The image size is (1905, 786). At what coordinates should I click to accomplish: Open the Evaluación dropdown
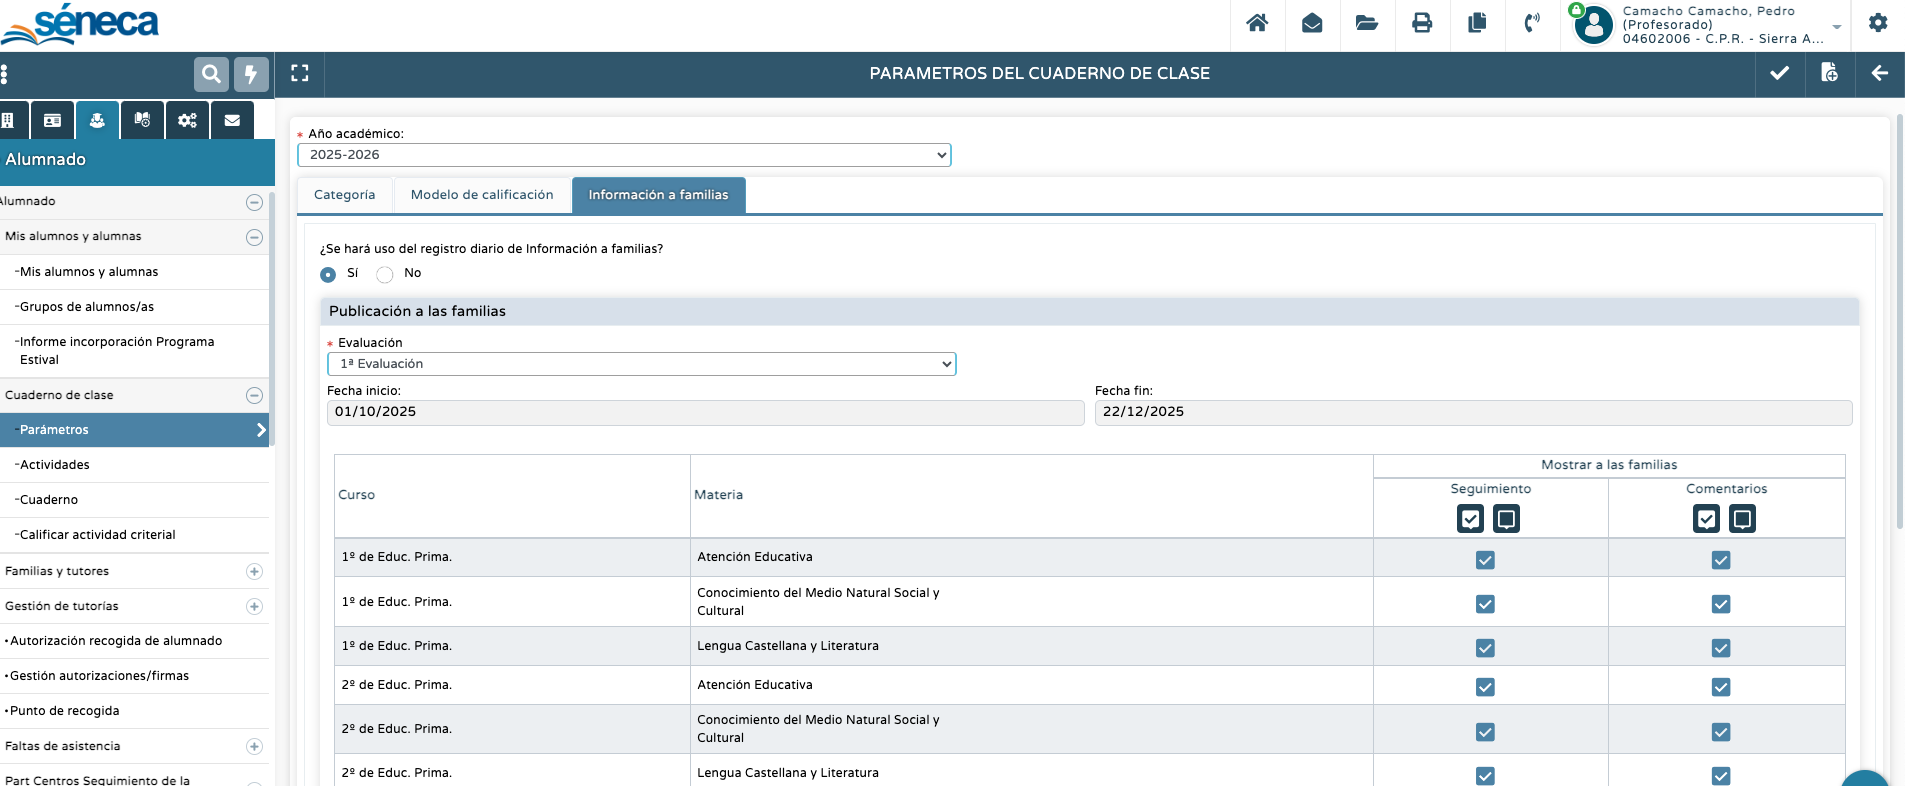(x=641, y=364)
